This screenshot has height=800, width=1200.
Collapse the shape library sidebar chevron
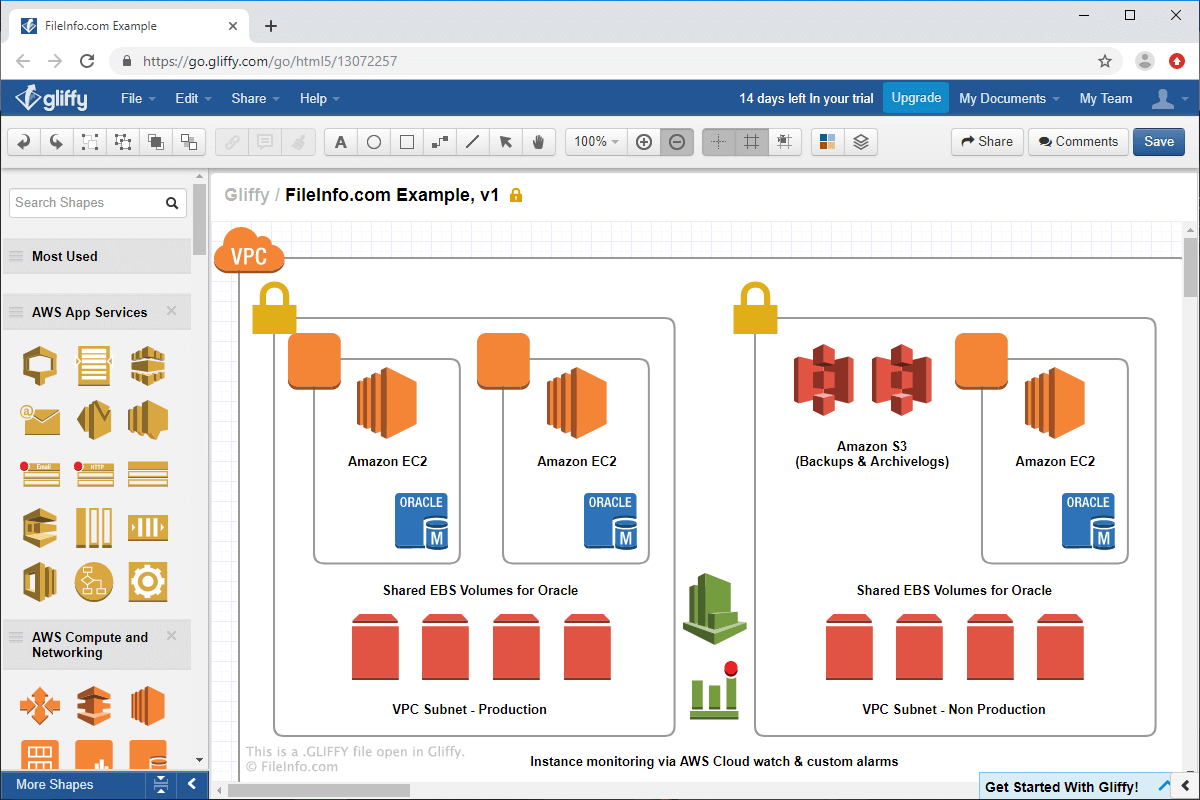[x=191, y=785]
